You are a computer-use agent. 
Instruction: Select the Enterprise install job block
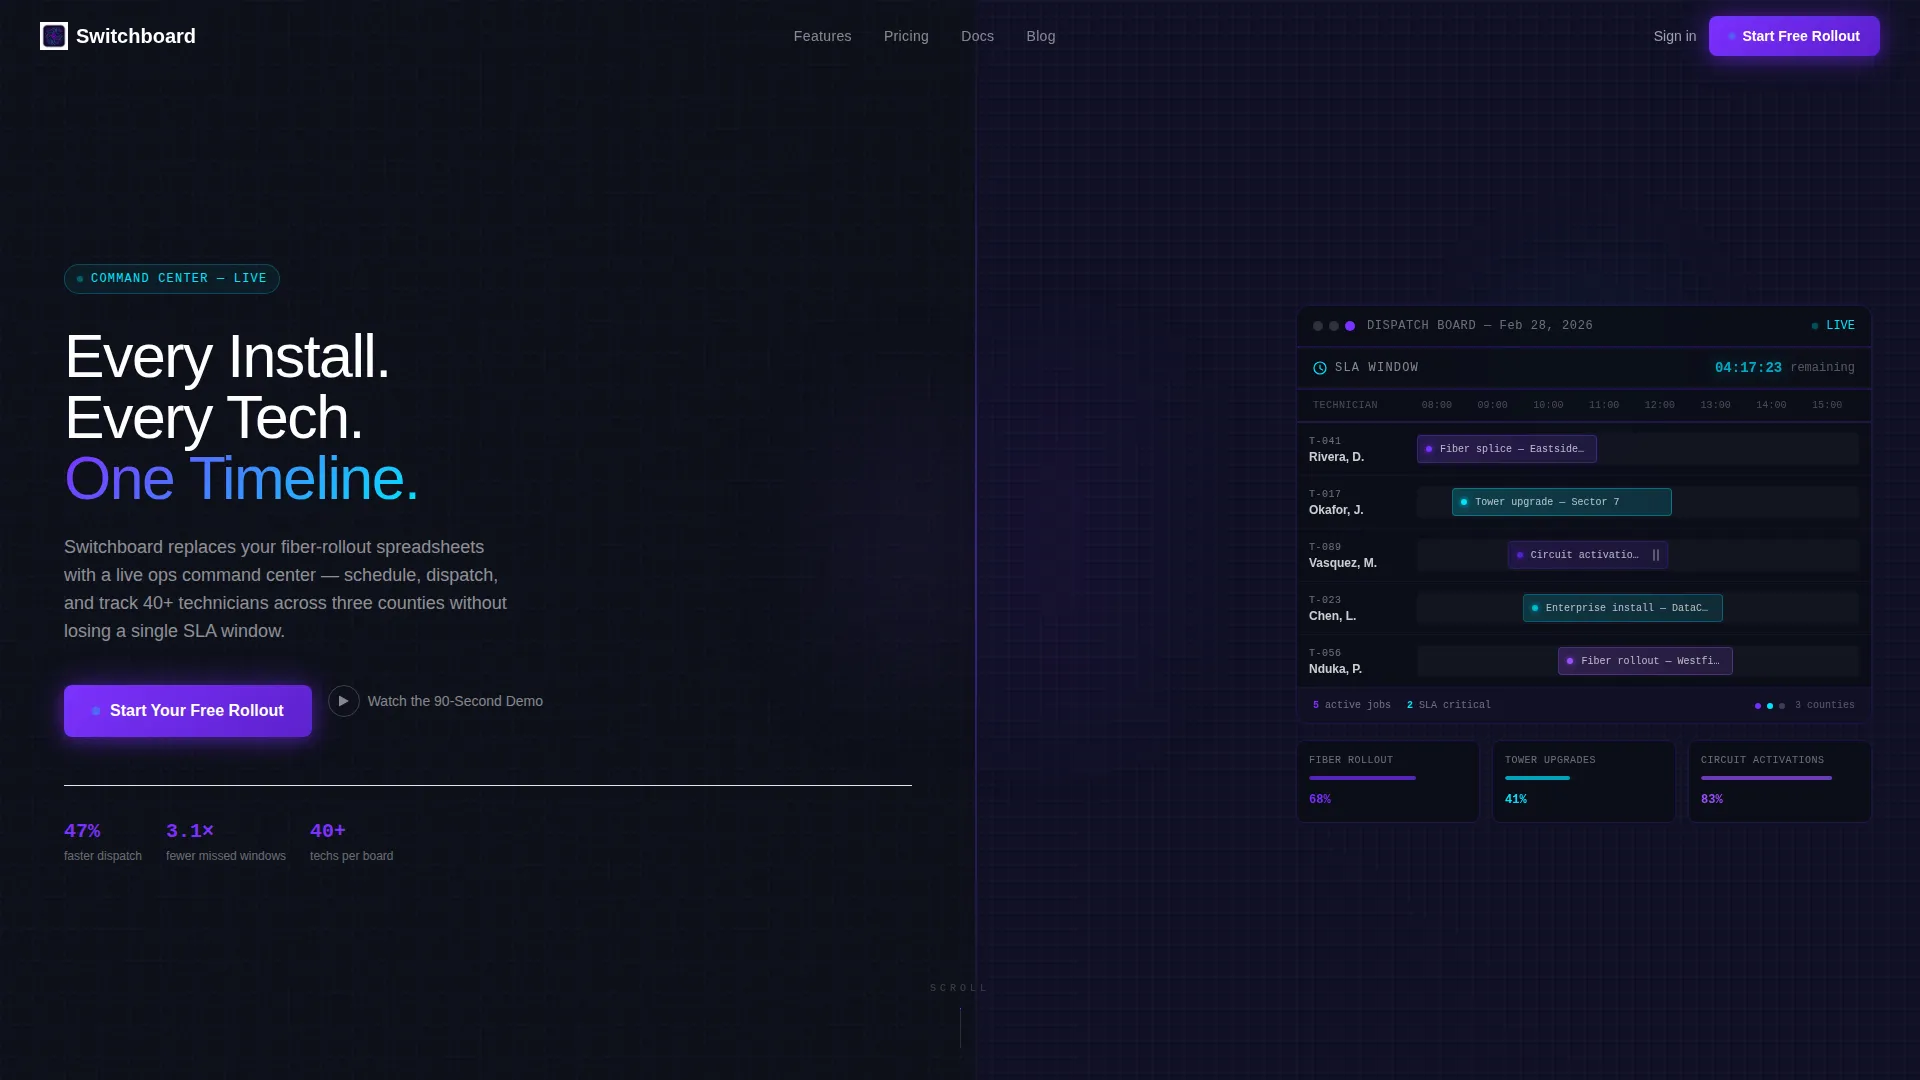(1623, 608)
